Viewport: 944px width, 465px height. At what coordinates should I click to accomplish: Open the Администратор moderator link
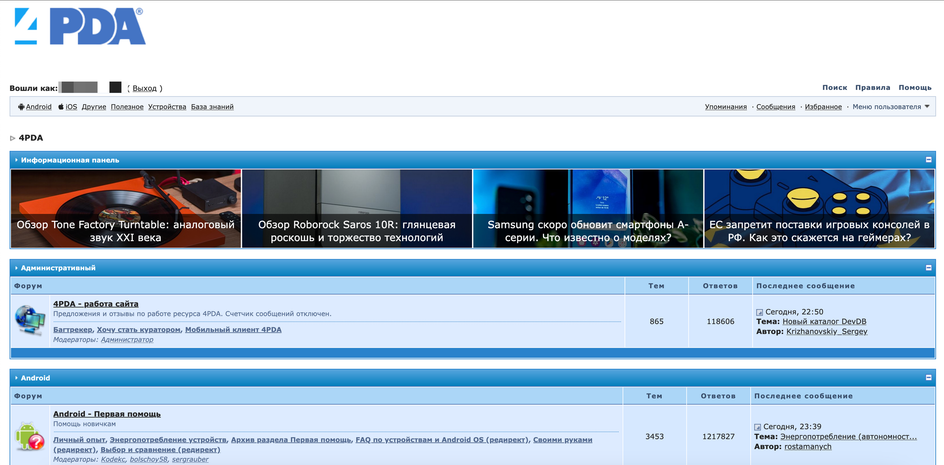pos(127,340)
